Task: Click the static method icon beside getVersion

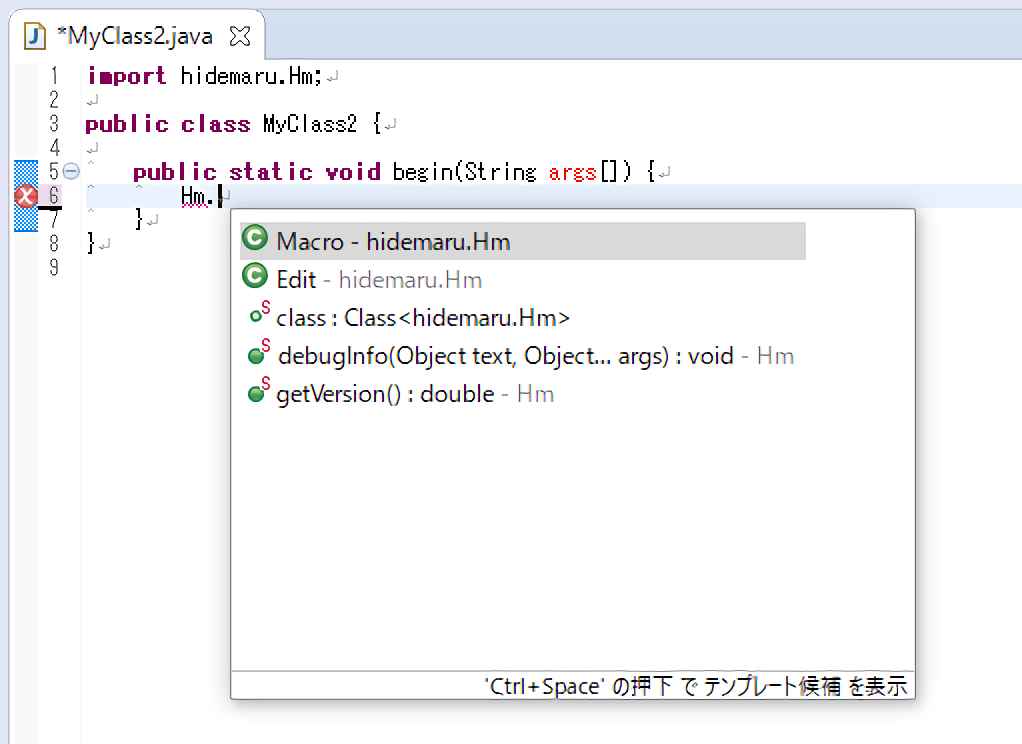Action: point(258,392)
